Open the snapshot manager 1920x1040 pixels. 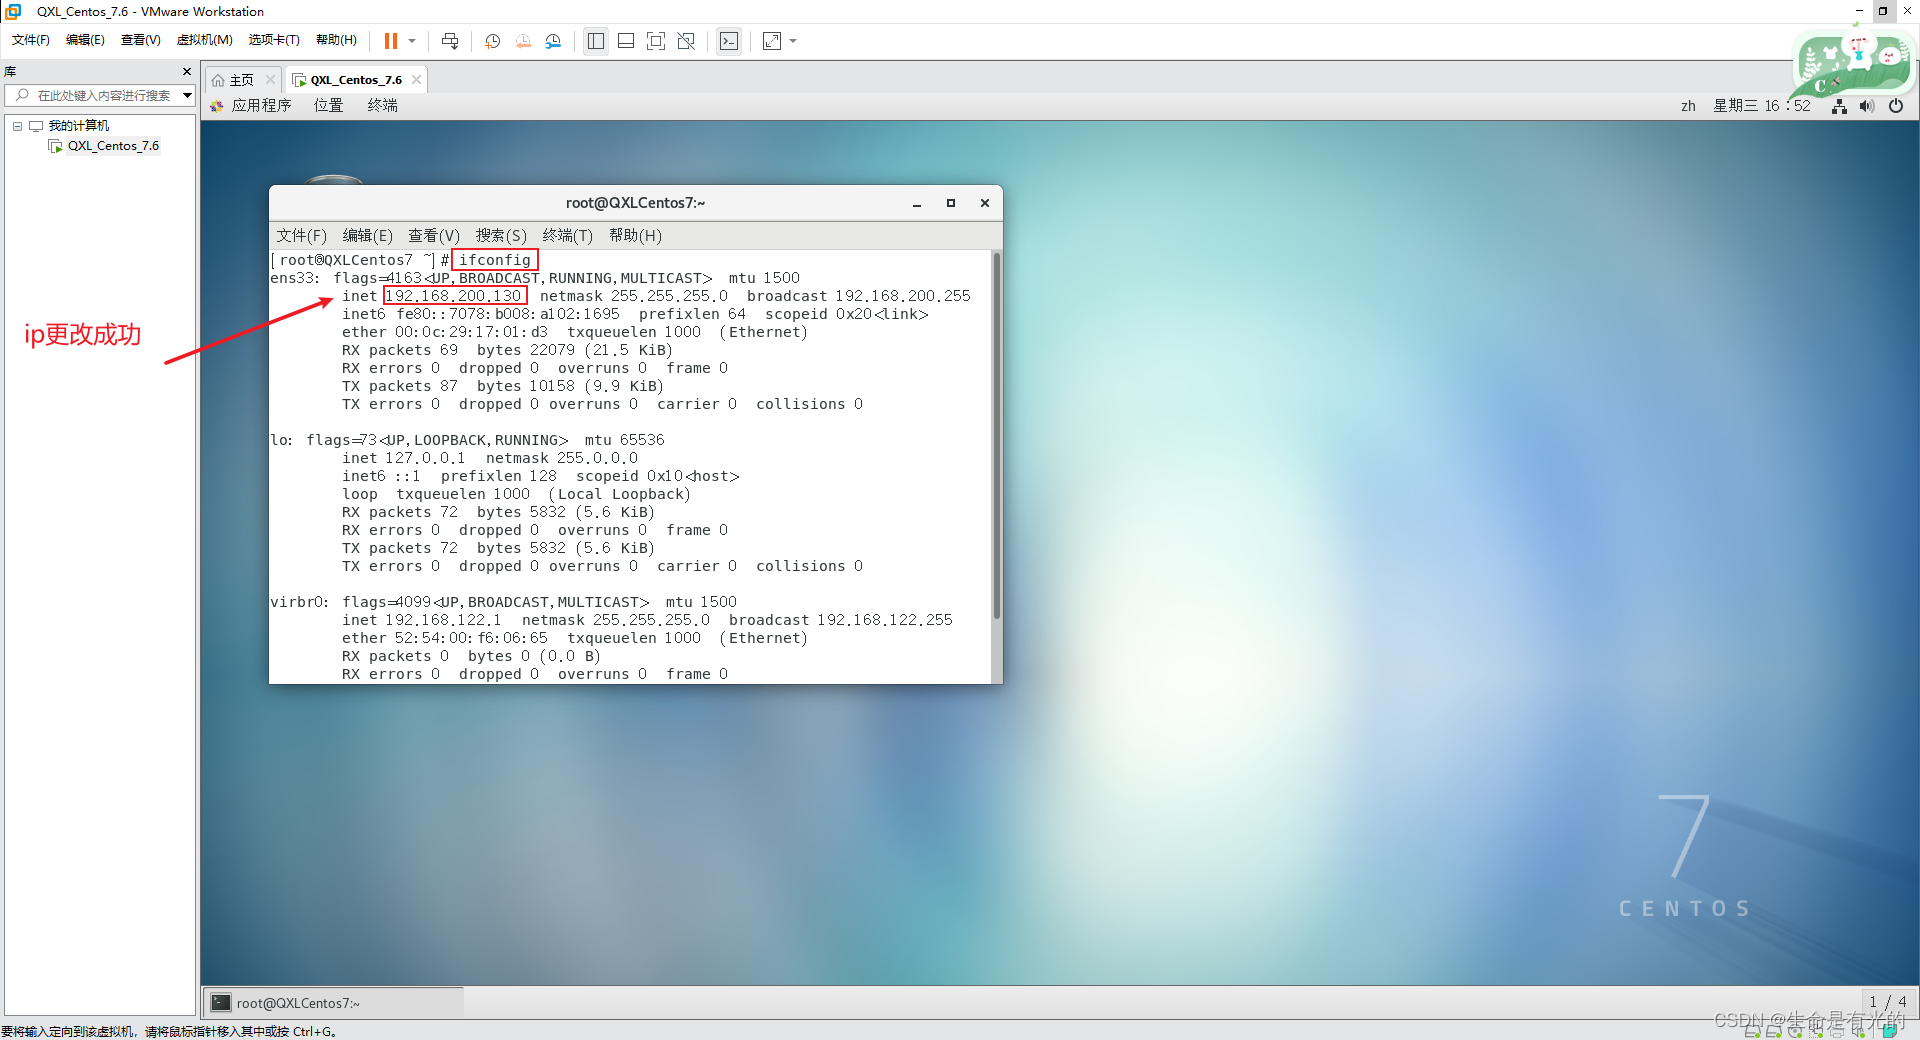pyautogui.click(x=554, y=41)
